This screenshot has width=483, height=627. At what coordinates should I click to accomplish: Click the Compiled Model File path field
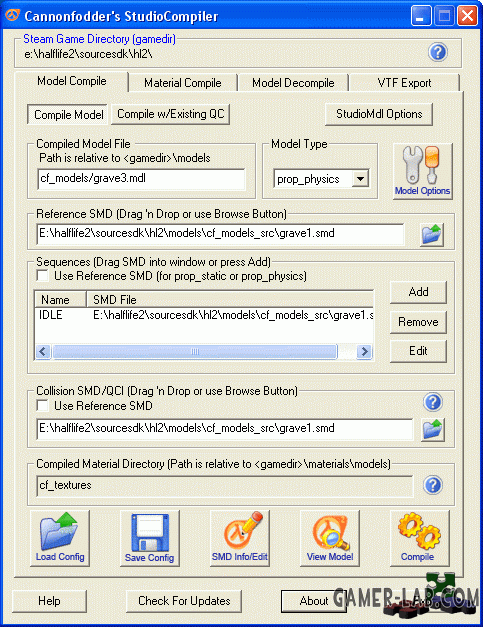click(141, 179)
